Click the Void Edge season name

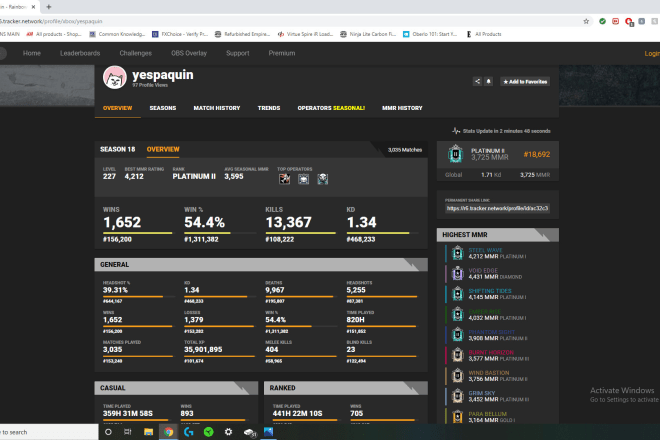tap(483, 270)
